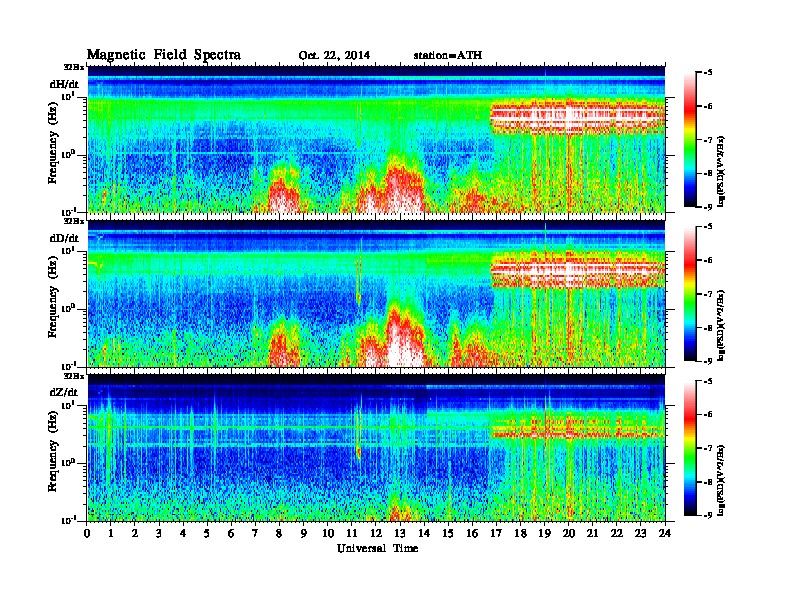Click the 32Hz tick label of dD/dt panel
Viewport: 792px width, 612px height.
click(x=74, y=221)
